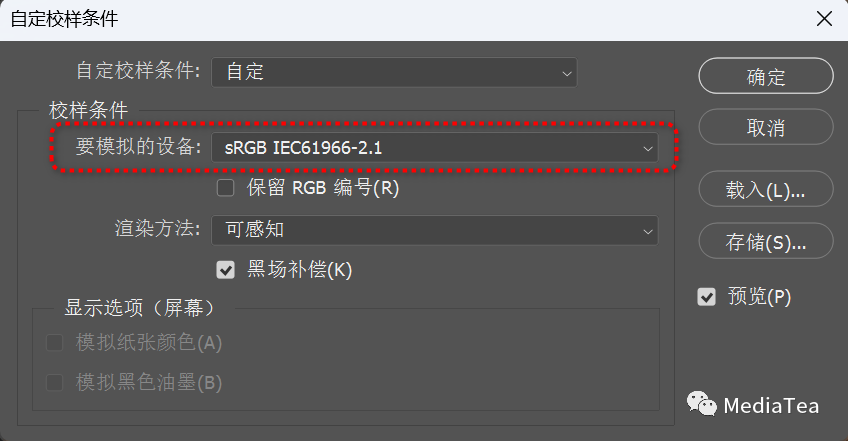Click the WeChat logo icon beside MediaTea
Screen dimensions: 848x441
tap(701, 404)
